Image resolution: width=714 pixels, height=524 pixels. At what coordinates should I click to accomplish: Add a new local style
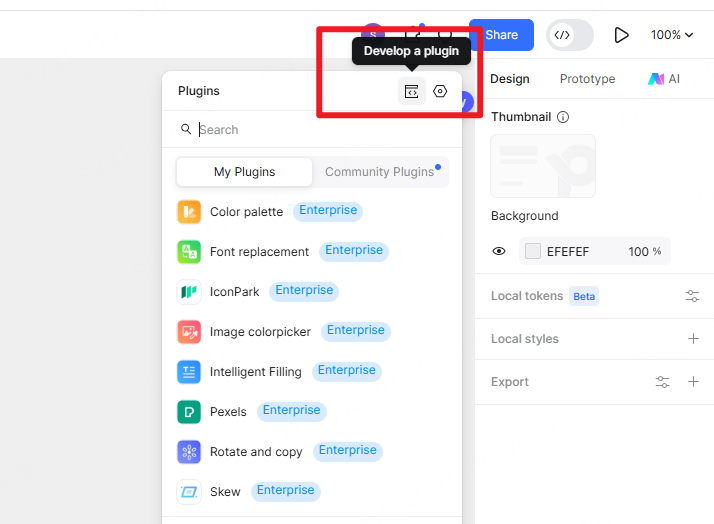point(693,339)
